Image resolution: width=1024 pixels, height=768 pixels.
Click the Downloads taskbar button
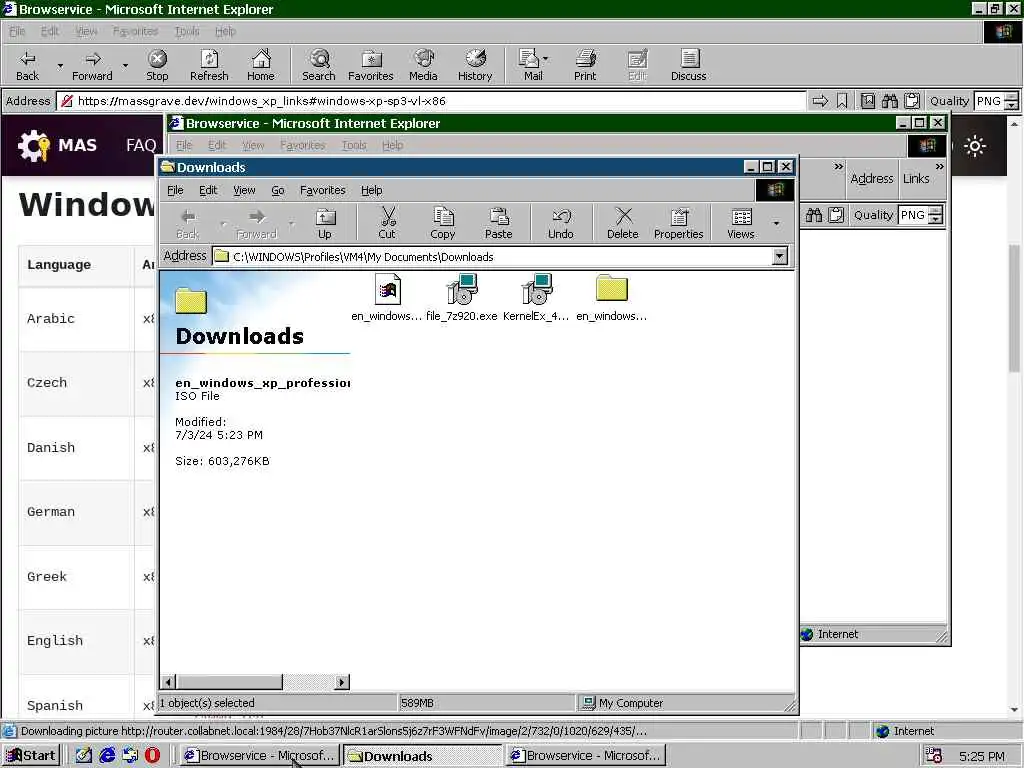[423, 756]
